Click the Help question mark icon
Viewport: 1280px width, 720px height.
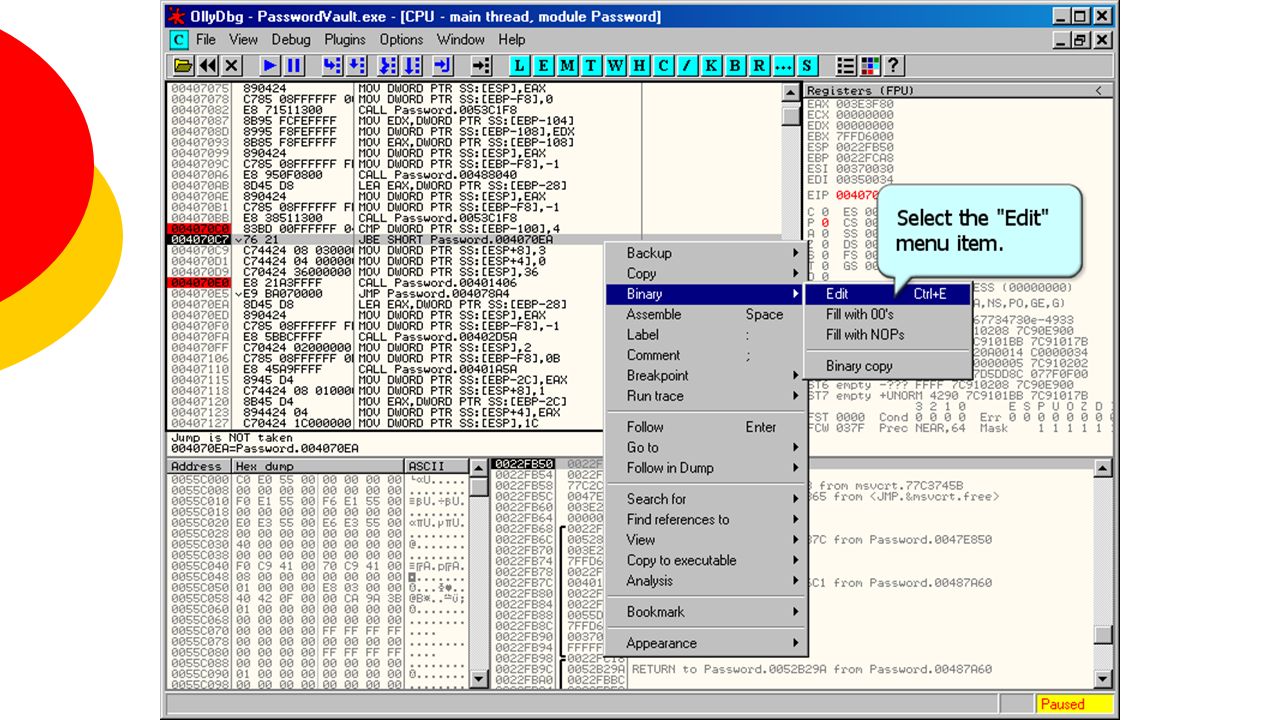[894, 66]
